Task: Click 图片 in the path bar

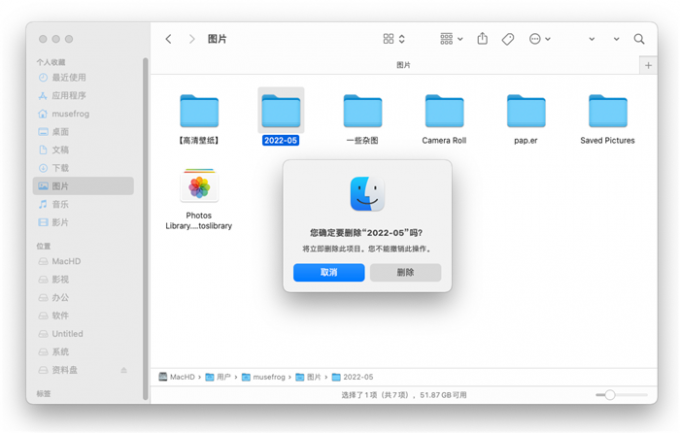Action: point(308,377)
